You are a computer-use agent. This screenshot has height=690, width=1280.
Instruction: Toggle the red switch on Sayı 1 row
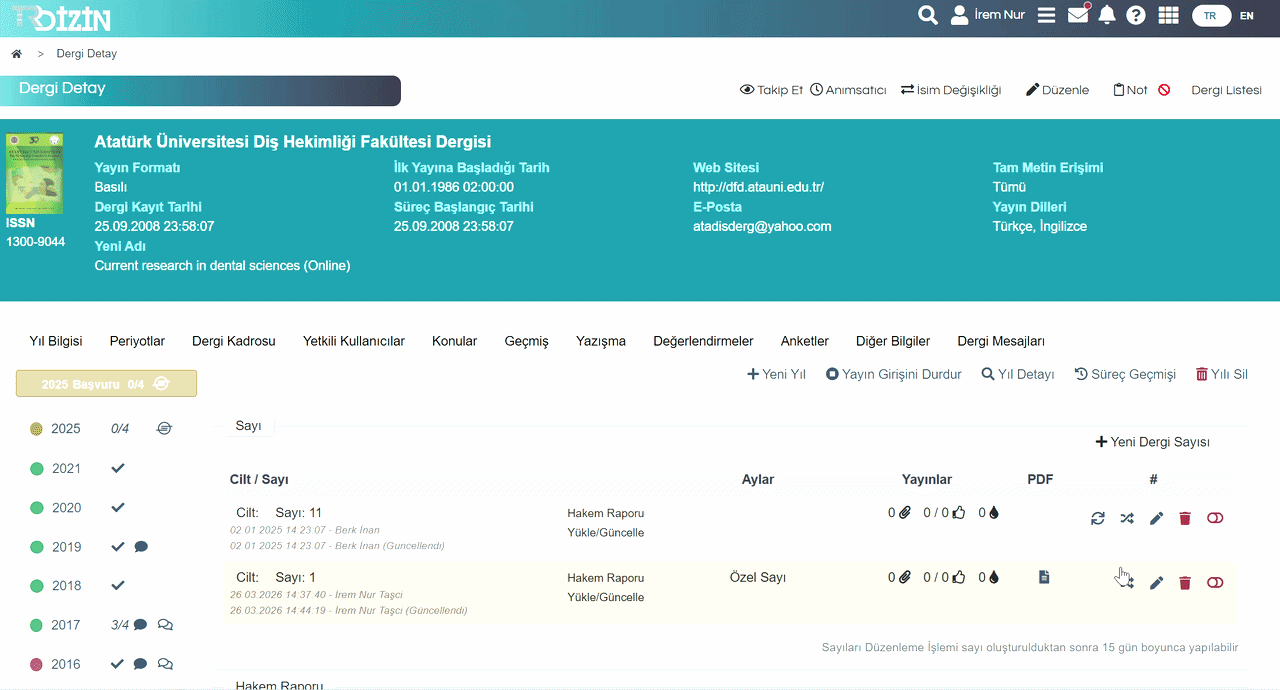click(x=1215, y=583)
